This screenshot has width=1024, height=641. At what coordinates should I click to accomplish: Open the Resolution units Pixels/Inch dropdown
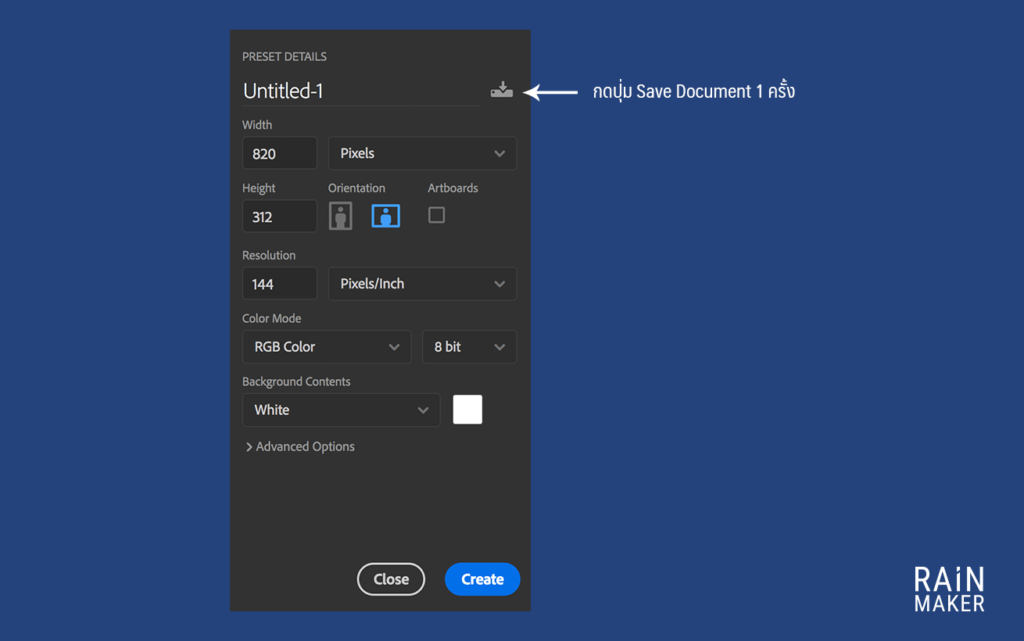click(x=422, y=284)
